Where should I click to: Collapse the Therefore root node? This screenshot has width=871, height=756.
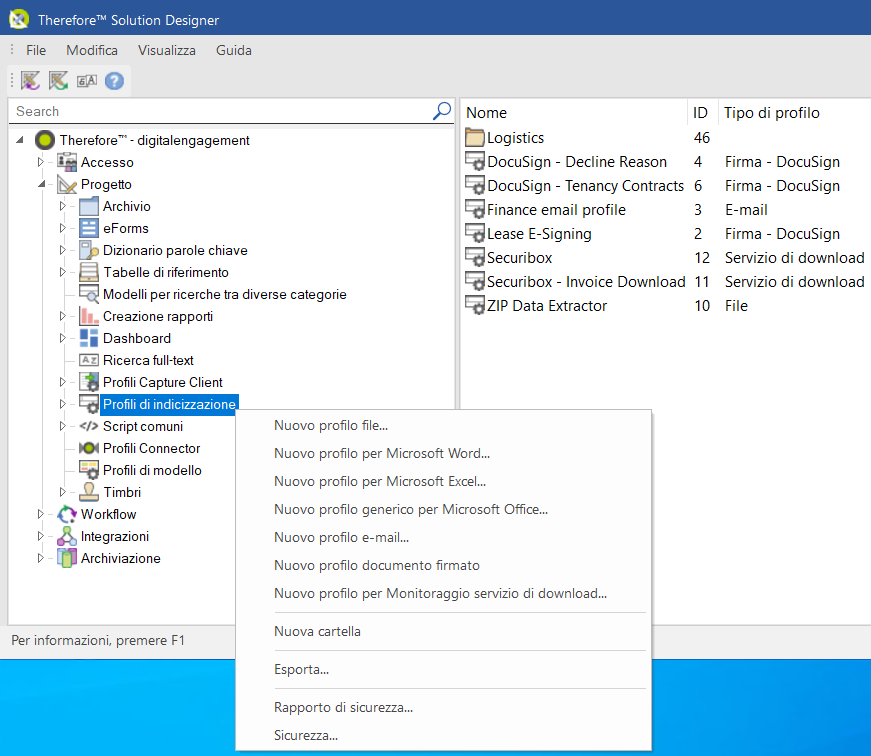point(20,140)
